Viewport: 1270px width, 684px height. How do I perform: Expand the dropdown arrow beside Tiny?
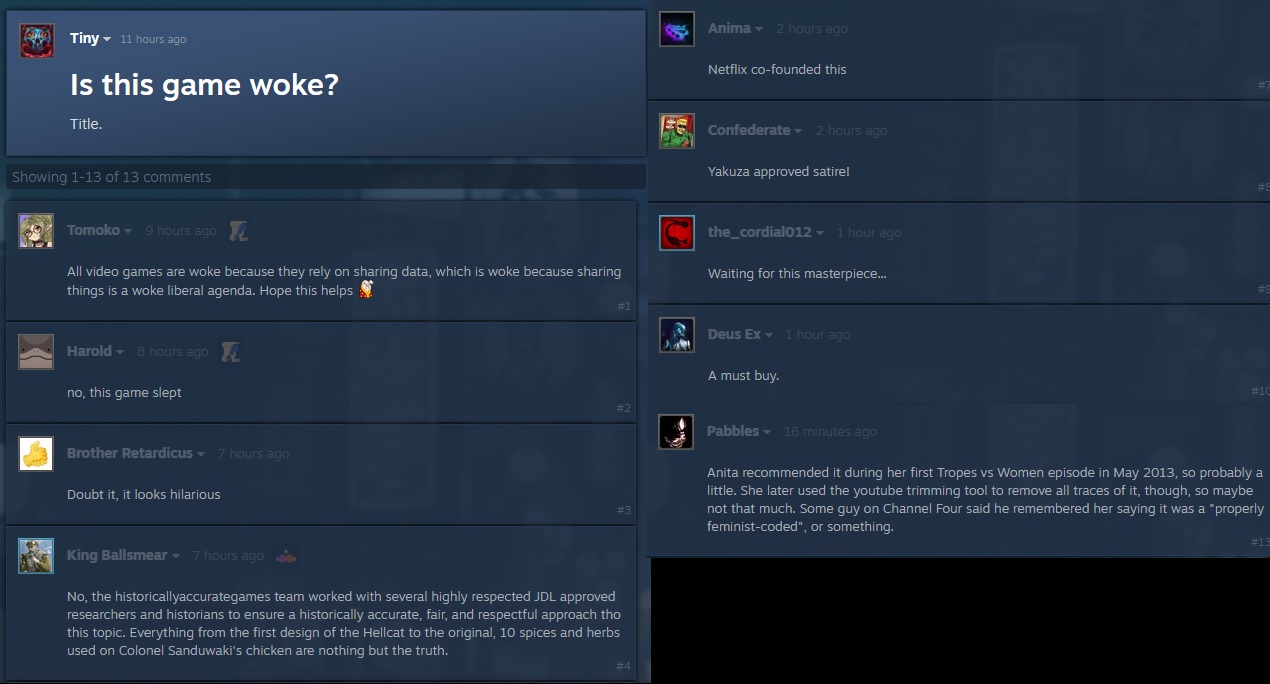click(x=107, y=39)
